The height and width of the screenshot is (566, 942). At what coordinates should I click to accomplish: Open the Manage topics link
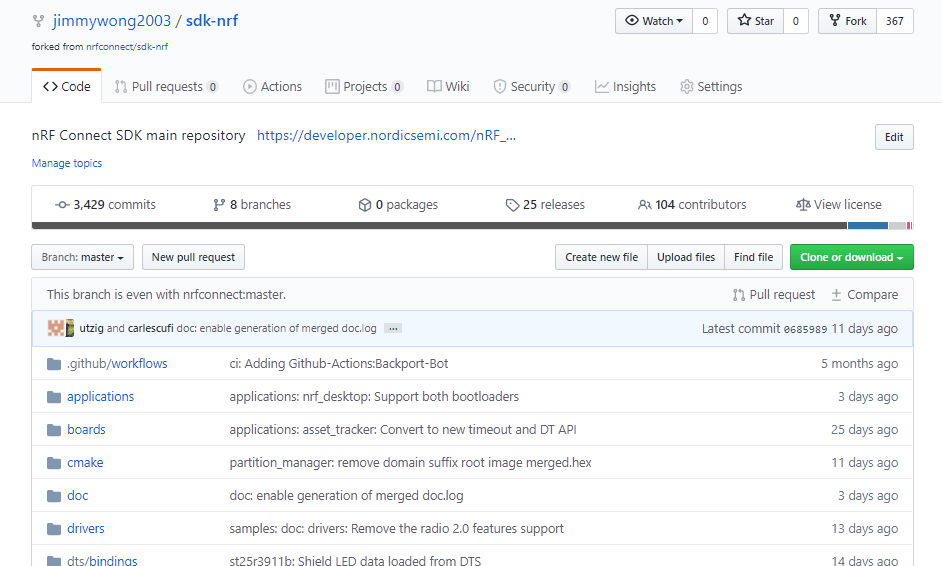[67, 163]
